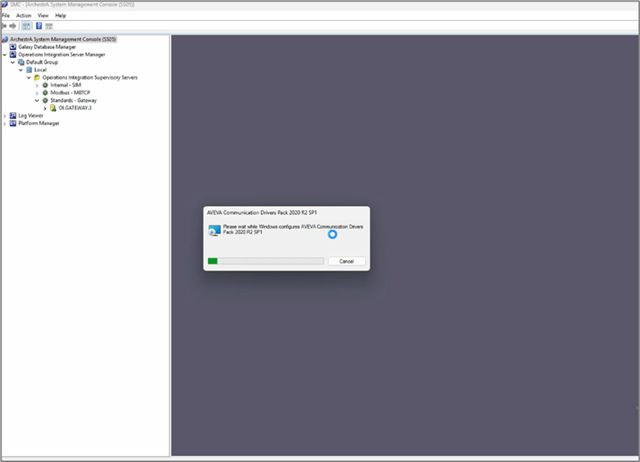Cancel the AVEVA driver pack configuration
This screenshot has height=462, width=640.
click(x=346, y=261)
